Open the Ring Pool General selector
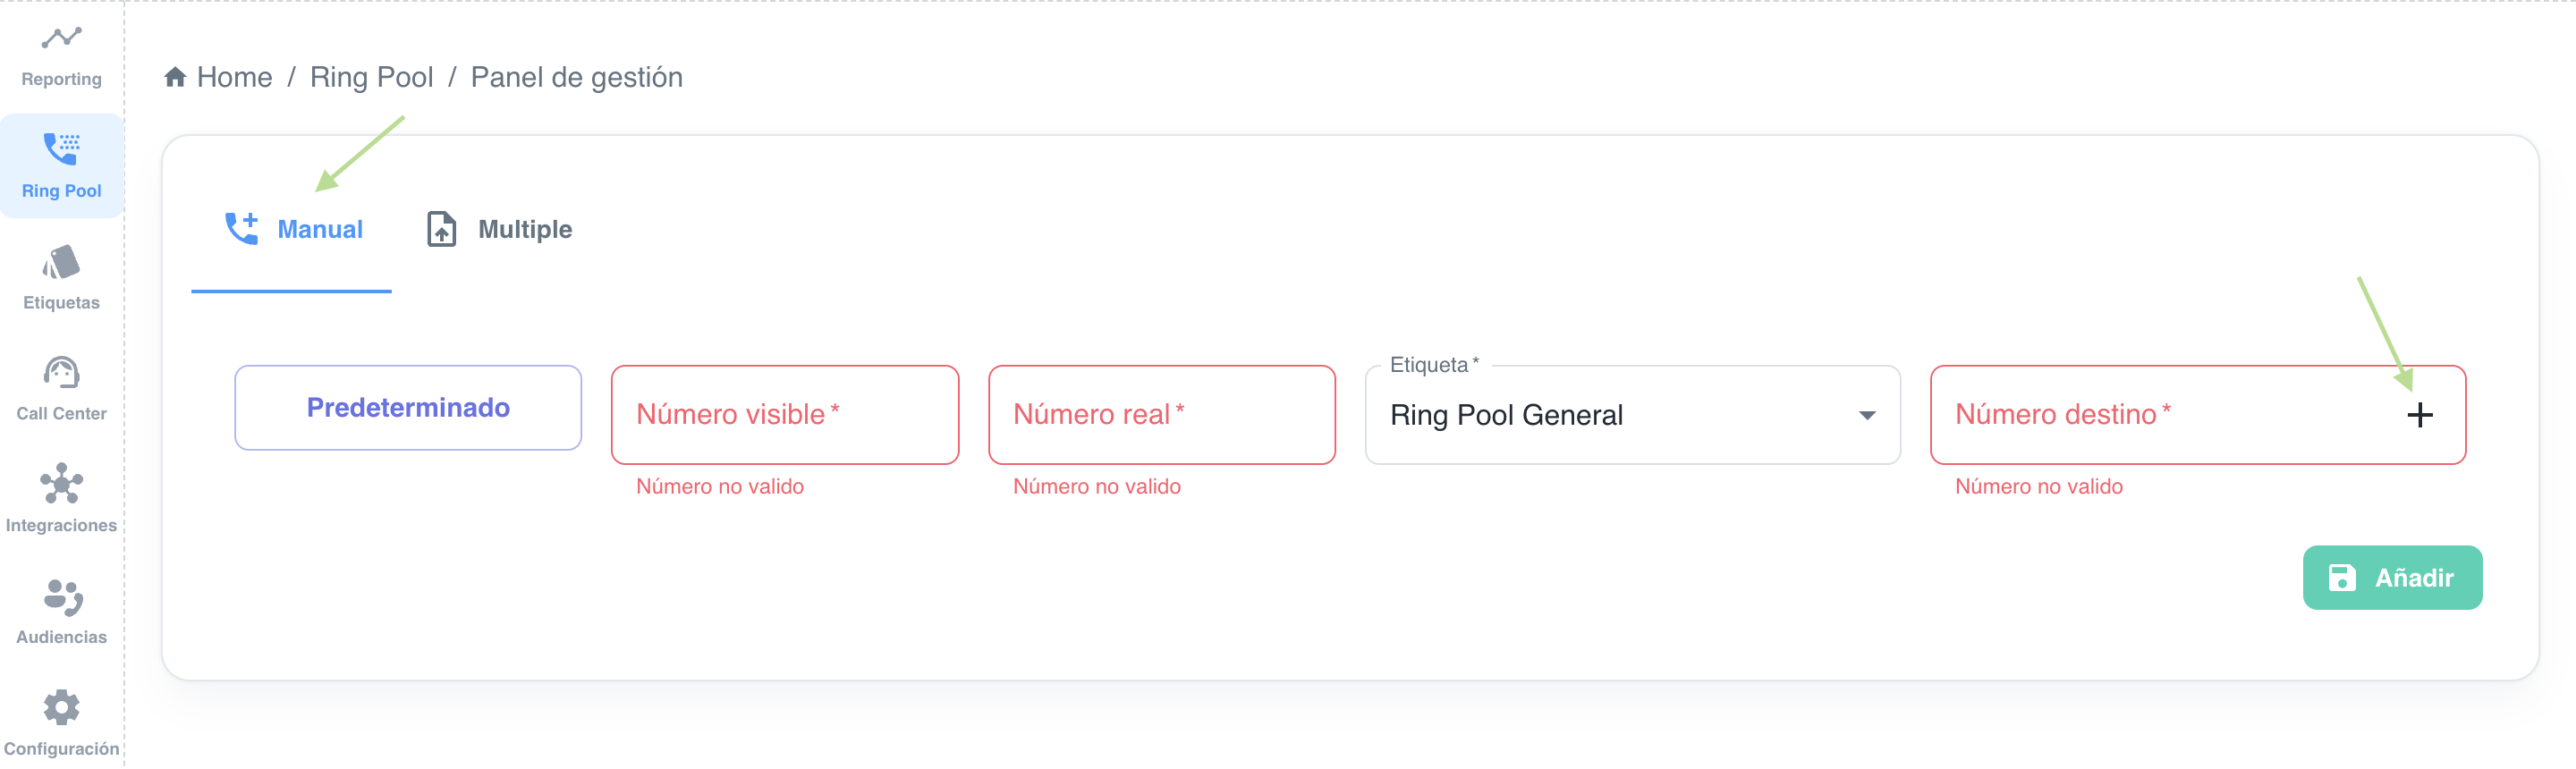 (1632, 415)
